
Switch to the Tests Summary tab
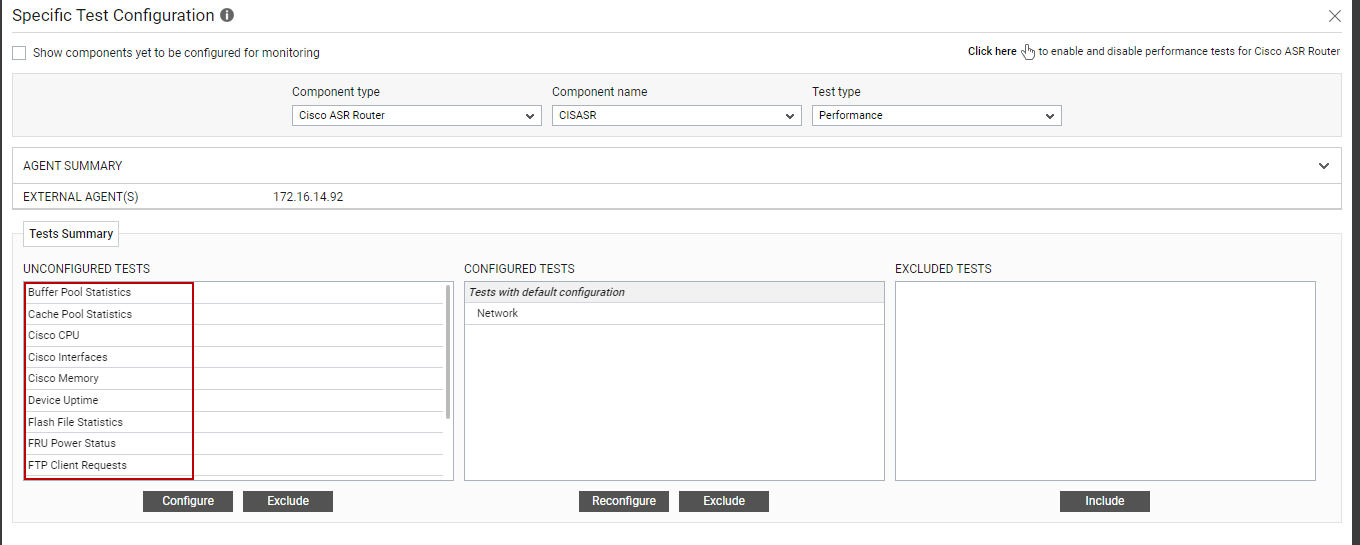71,234
